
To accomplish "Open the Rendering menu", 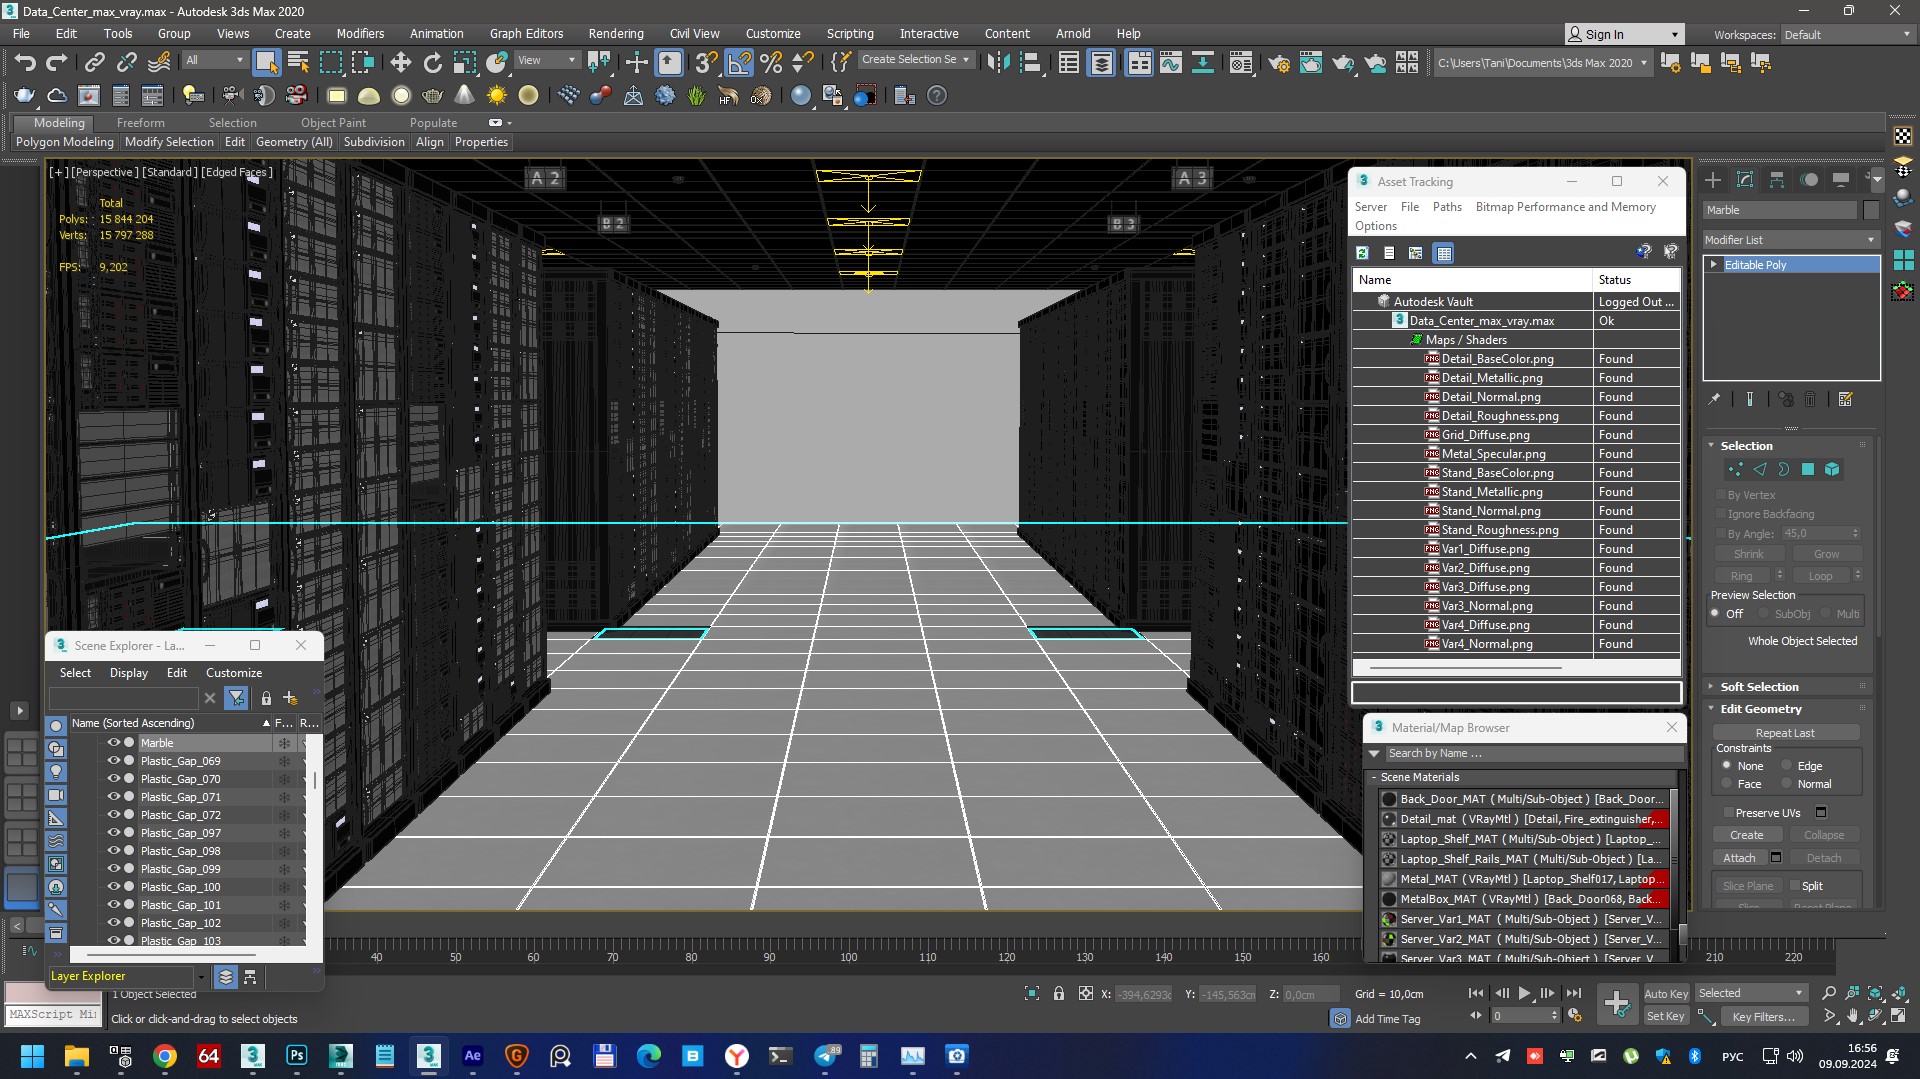I will tap(615, 33).
